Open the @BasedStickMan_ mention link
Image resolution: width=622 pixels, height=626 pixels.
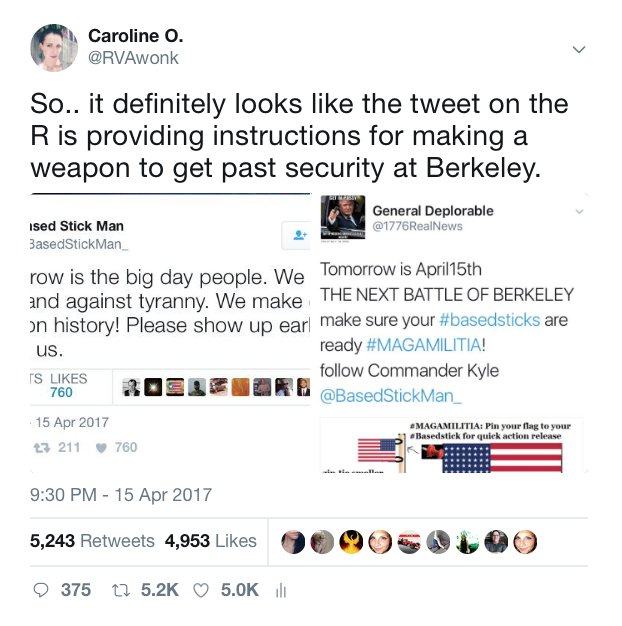[391, 396]
